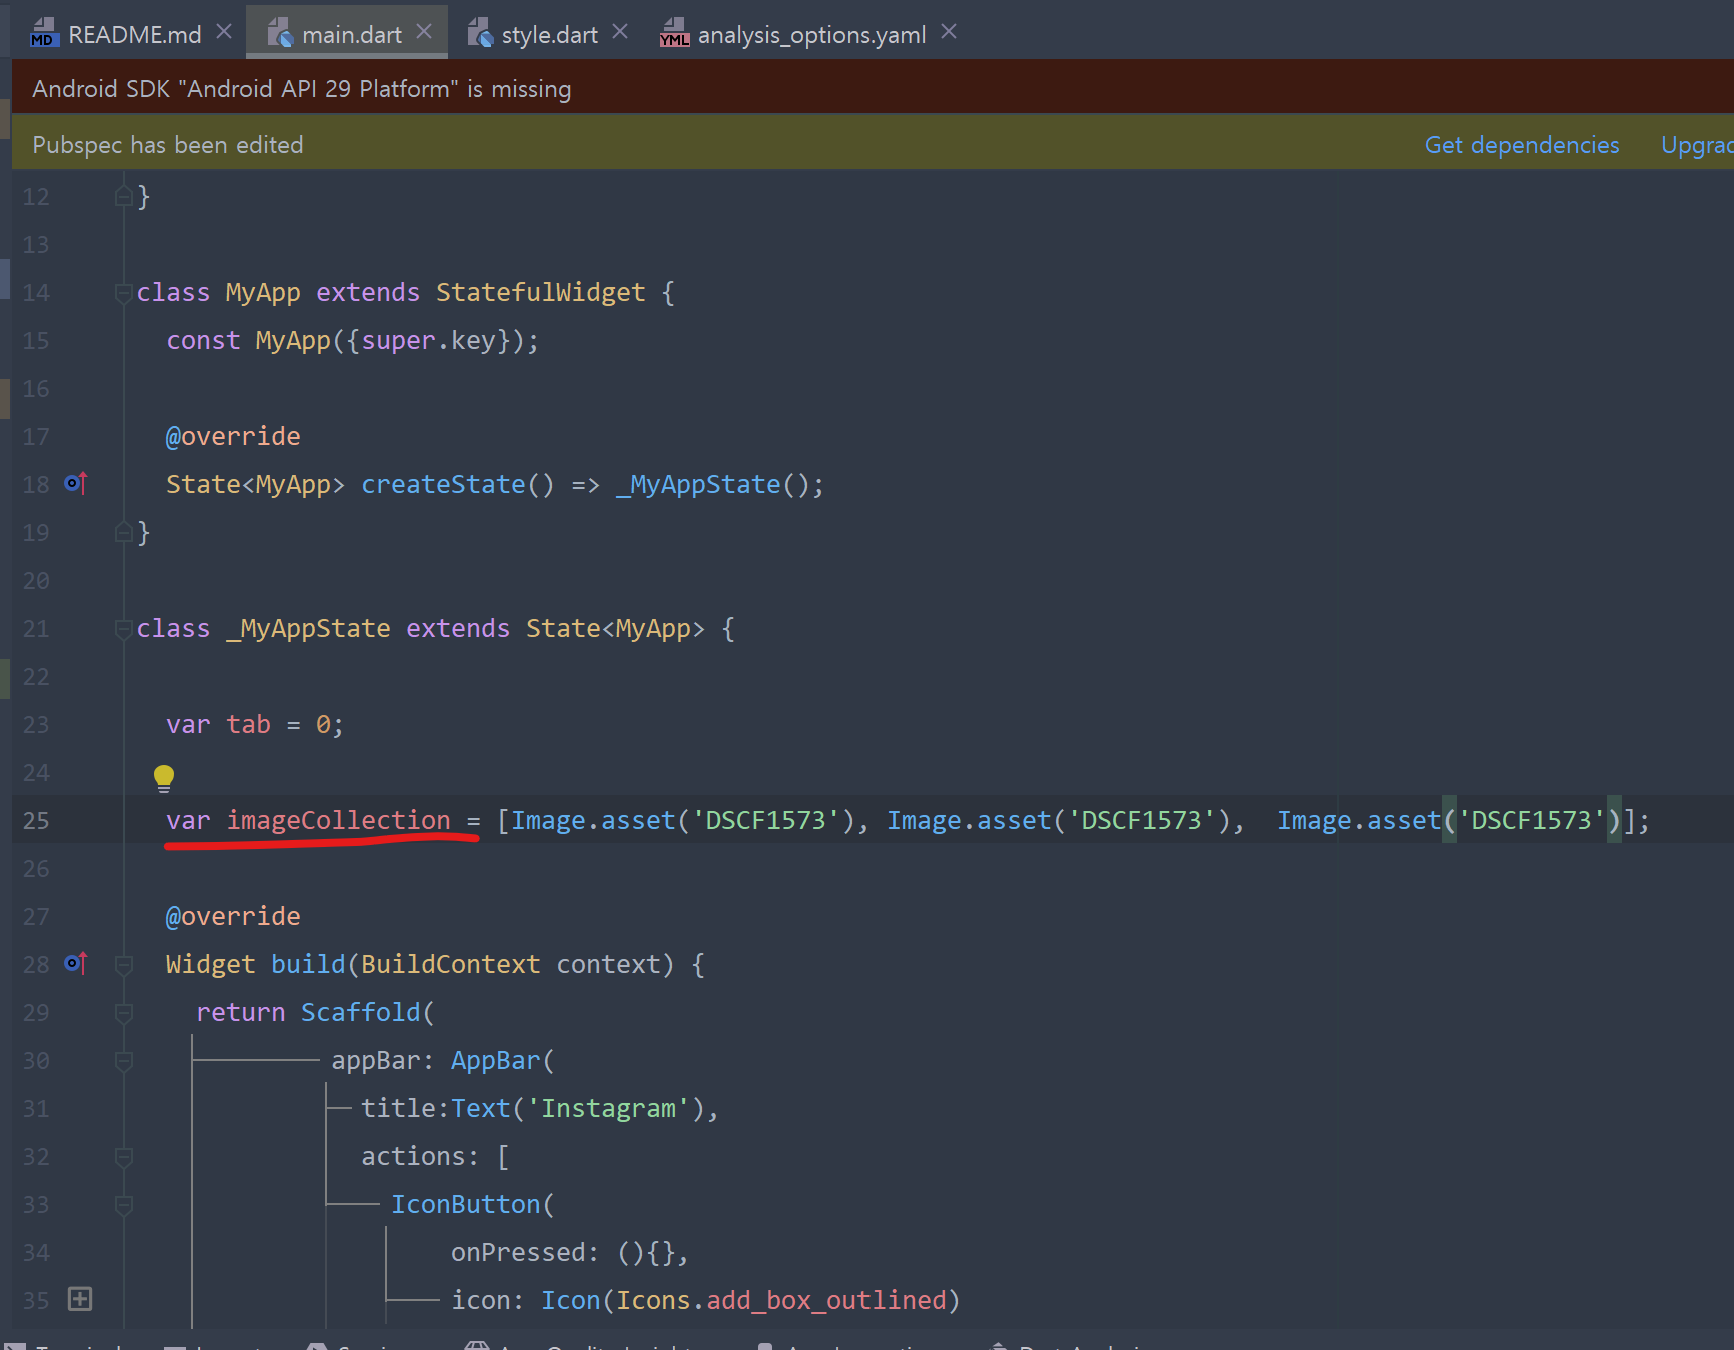
Task: Expand the folded region plus box at line 35
Action: (80, 1299)
